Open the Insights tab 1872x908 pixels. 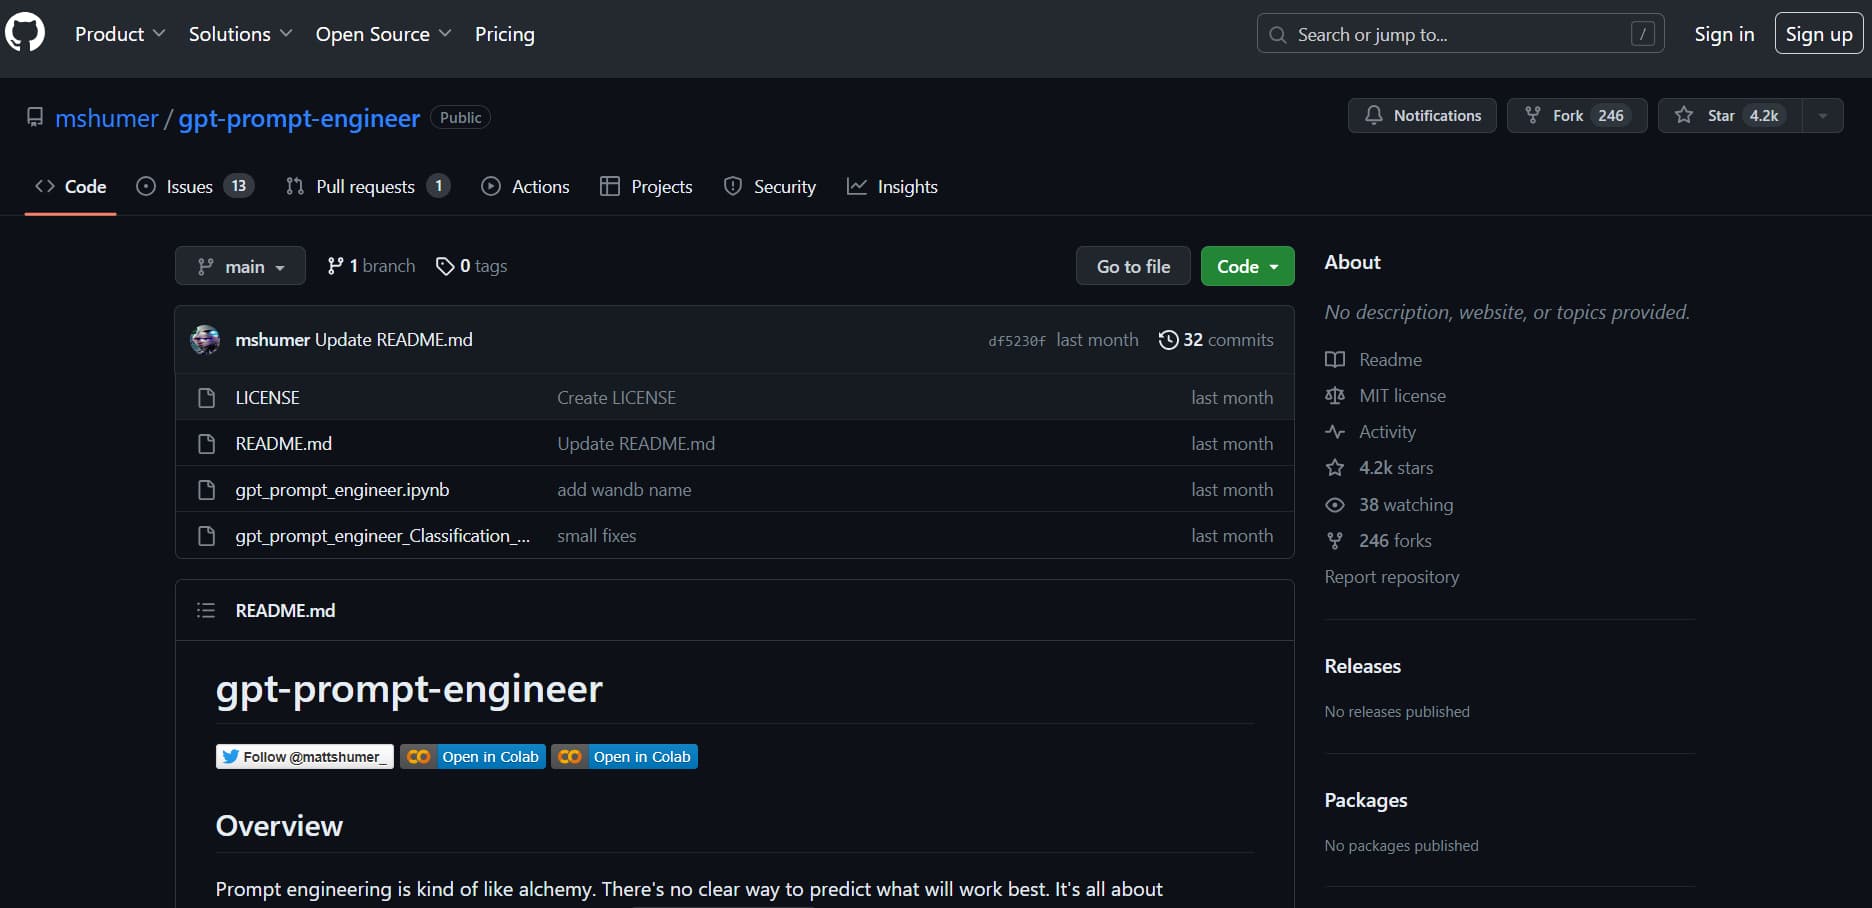pos(892,186)
